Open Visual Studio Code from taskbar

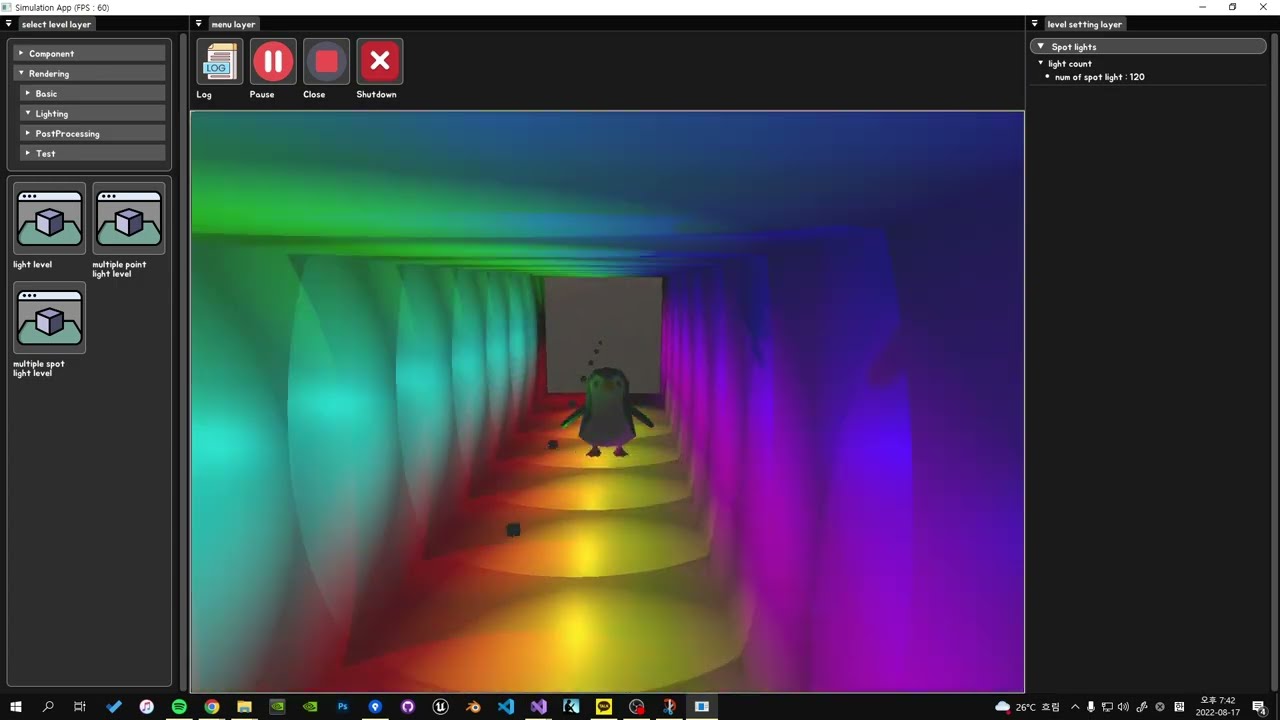coord(506,706)
